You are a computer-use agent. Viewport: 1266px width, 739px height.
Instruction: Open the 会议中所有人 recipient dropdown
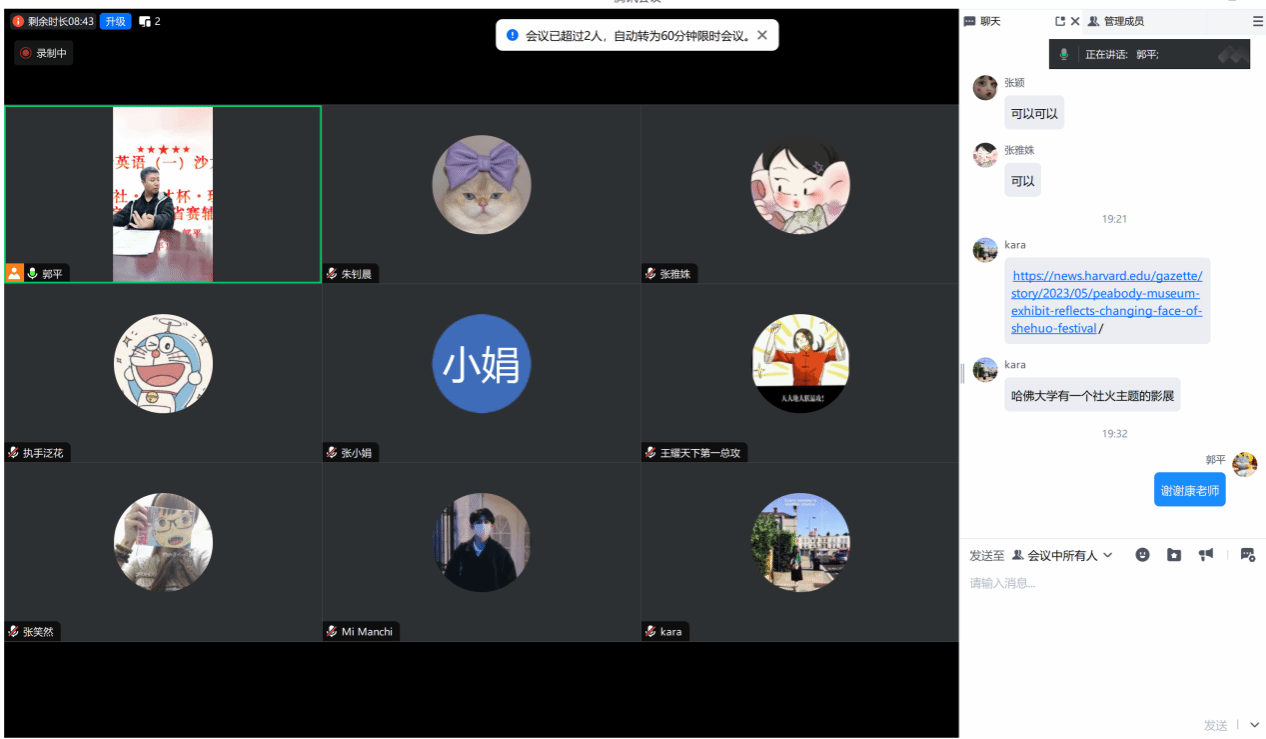(1063, 555)
